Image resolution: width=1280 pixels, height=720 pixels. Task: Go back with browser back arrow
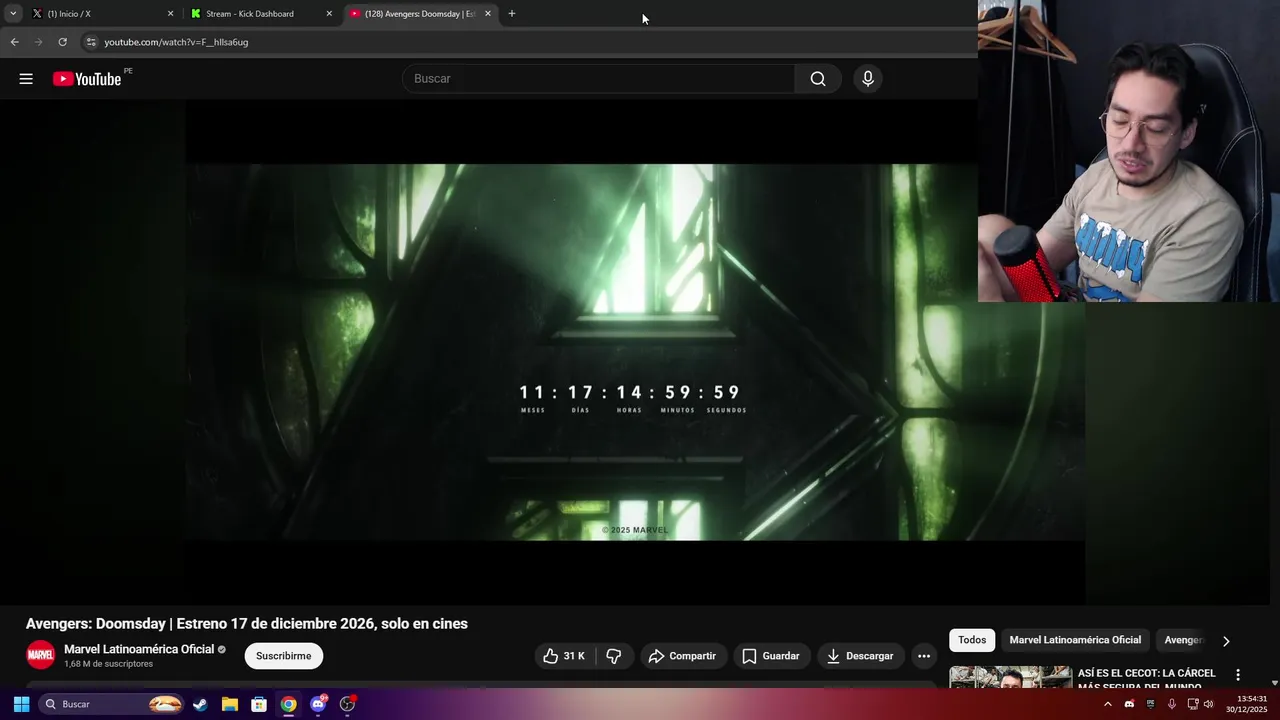tap(14, 42)
